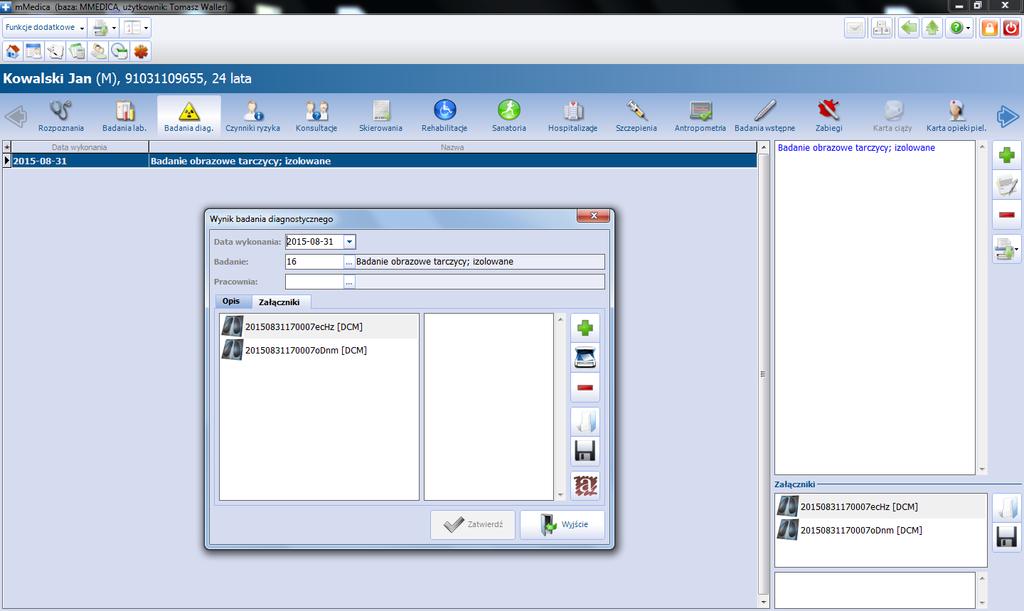This screenshot has height=611, width=1024.
Task: Save attachment with floppy in Załączniki panel
Action: 1006,537
